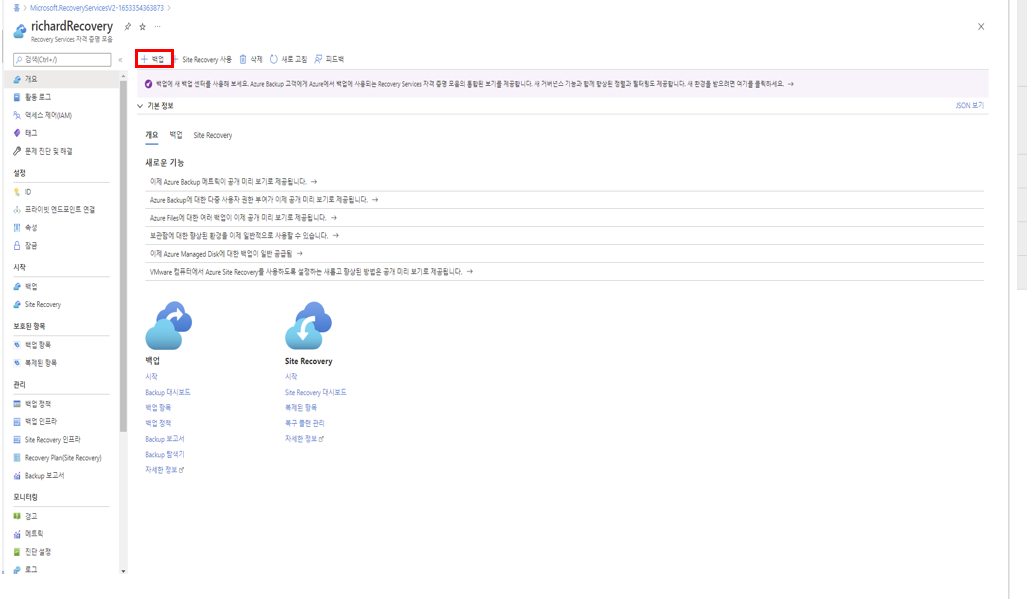Open 백업 정책 link under 백업 card
The image size is (1027, 599).
[158, 423]
